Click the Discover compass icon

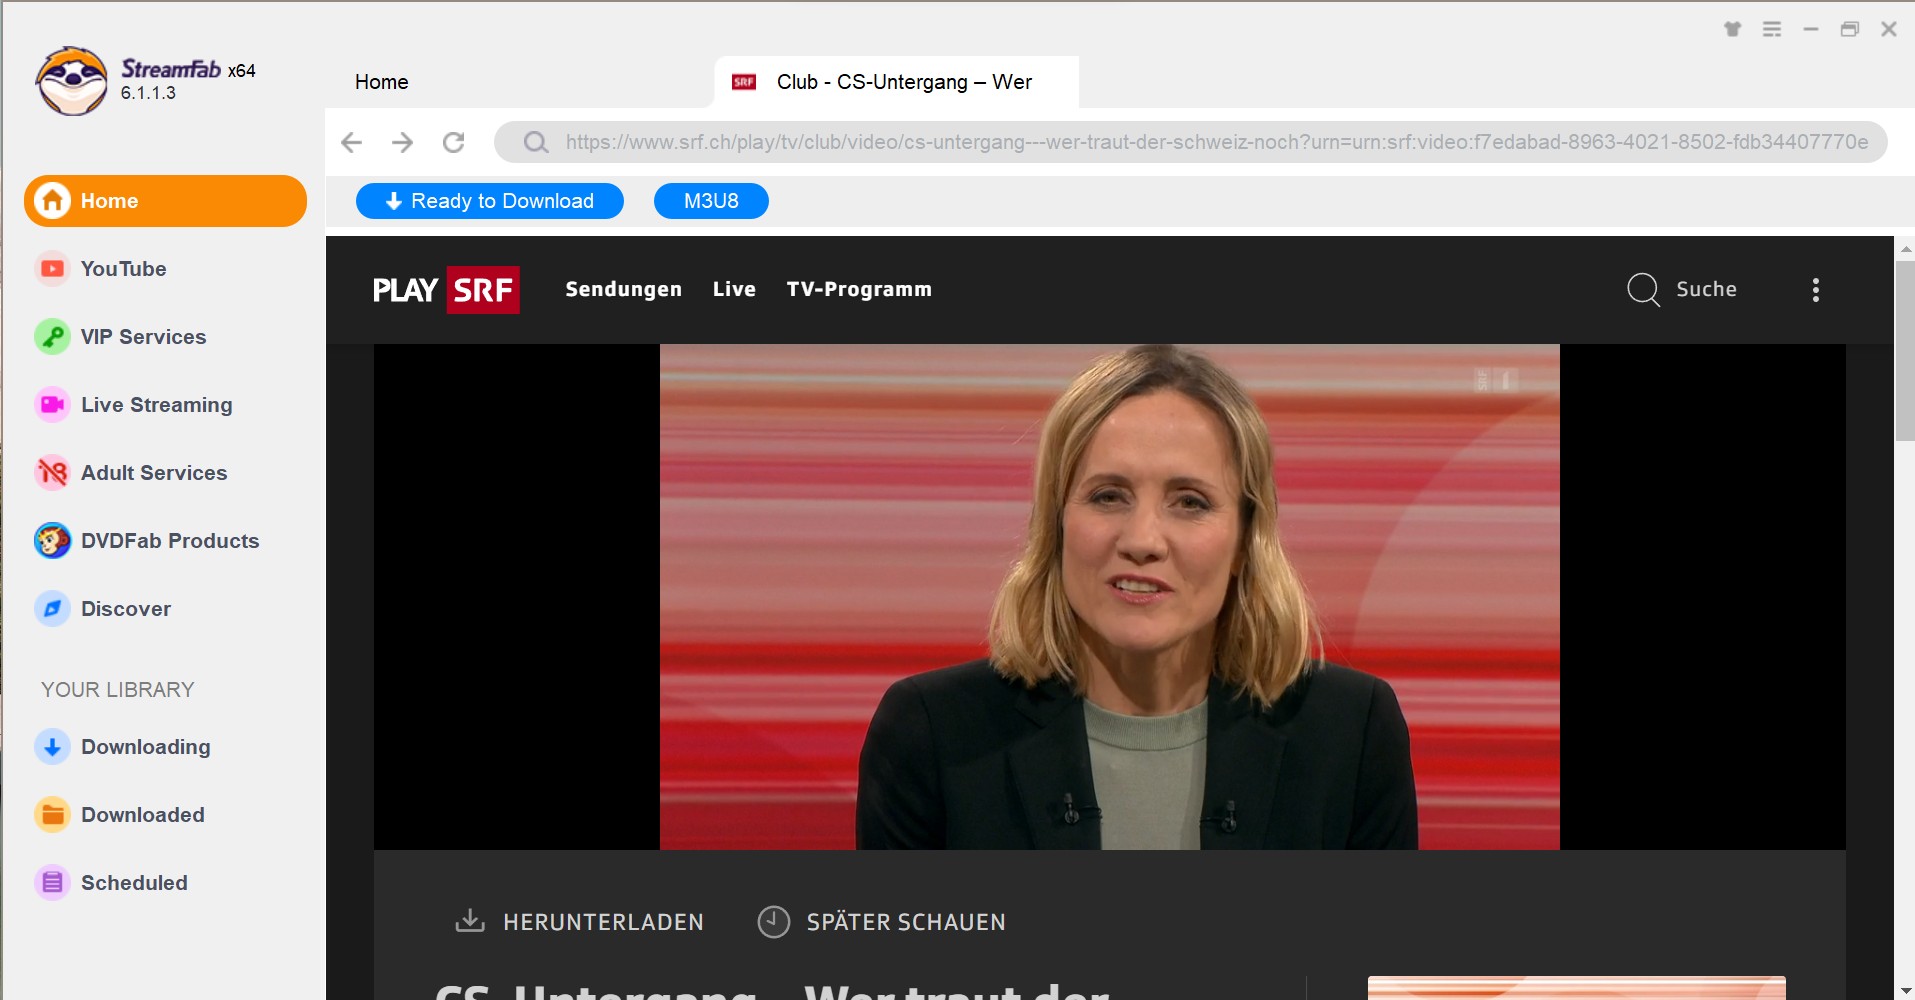tap(52, 609)
